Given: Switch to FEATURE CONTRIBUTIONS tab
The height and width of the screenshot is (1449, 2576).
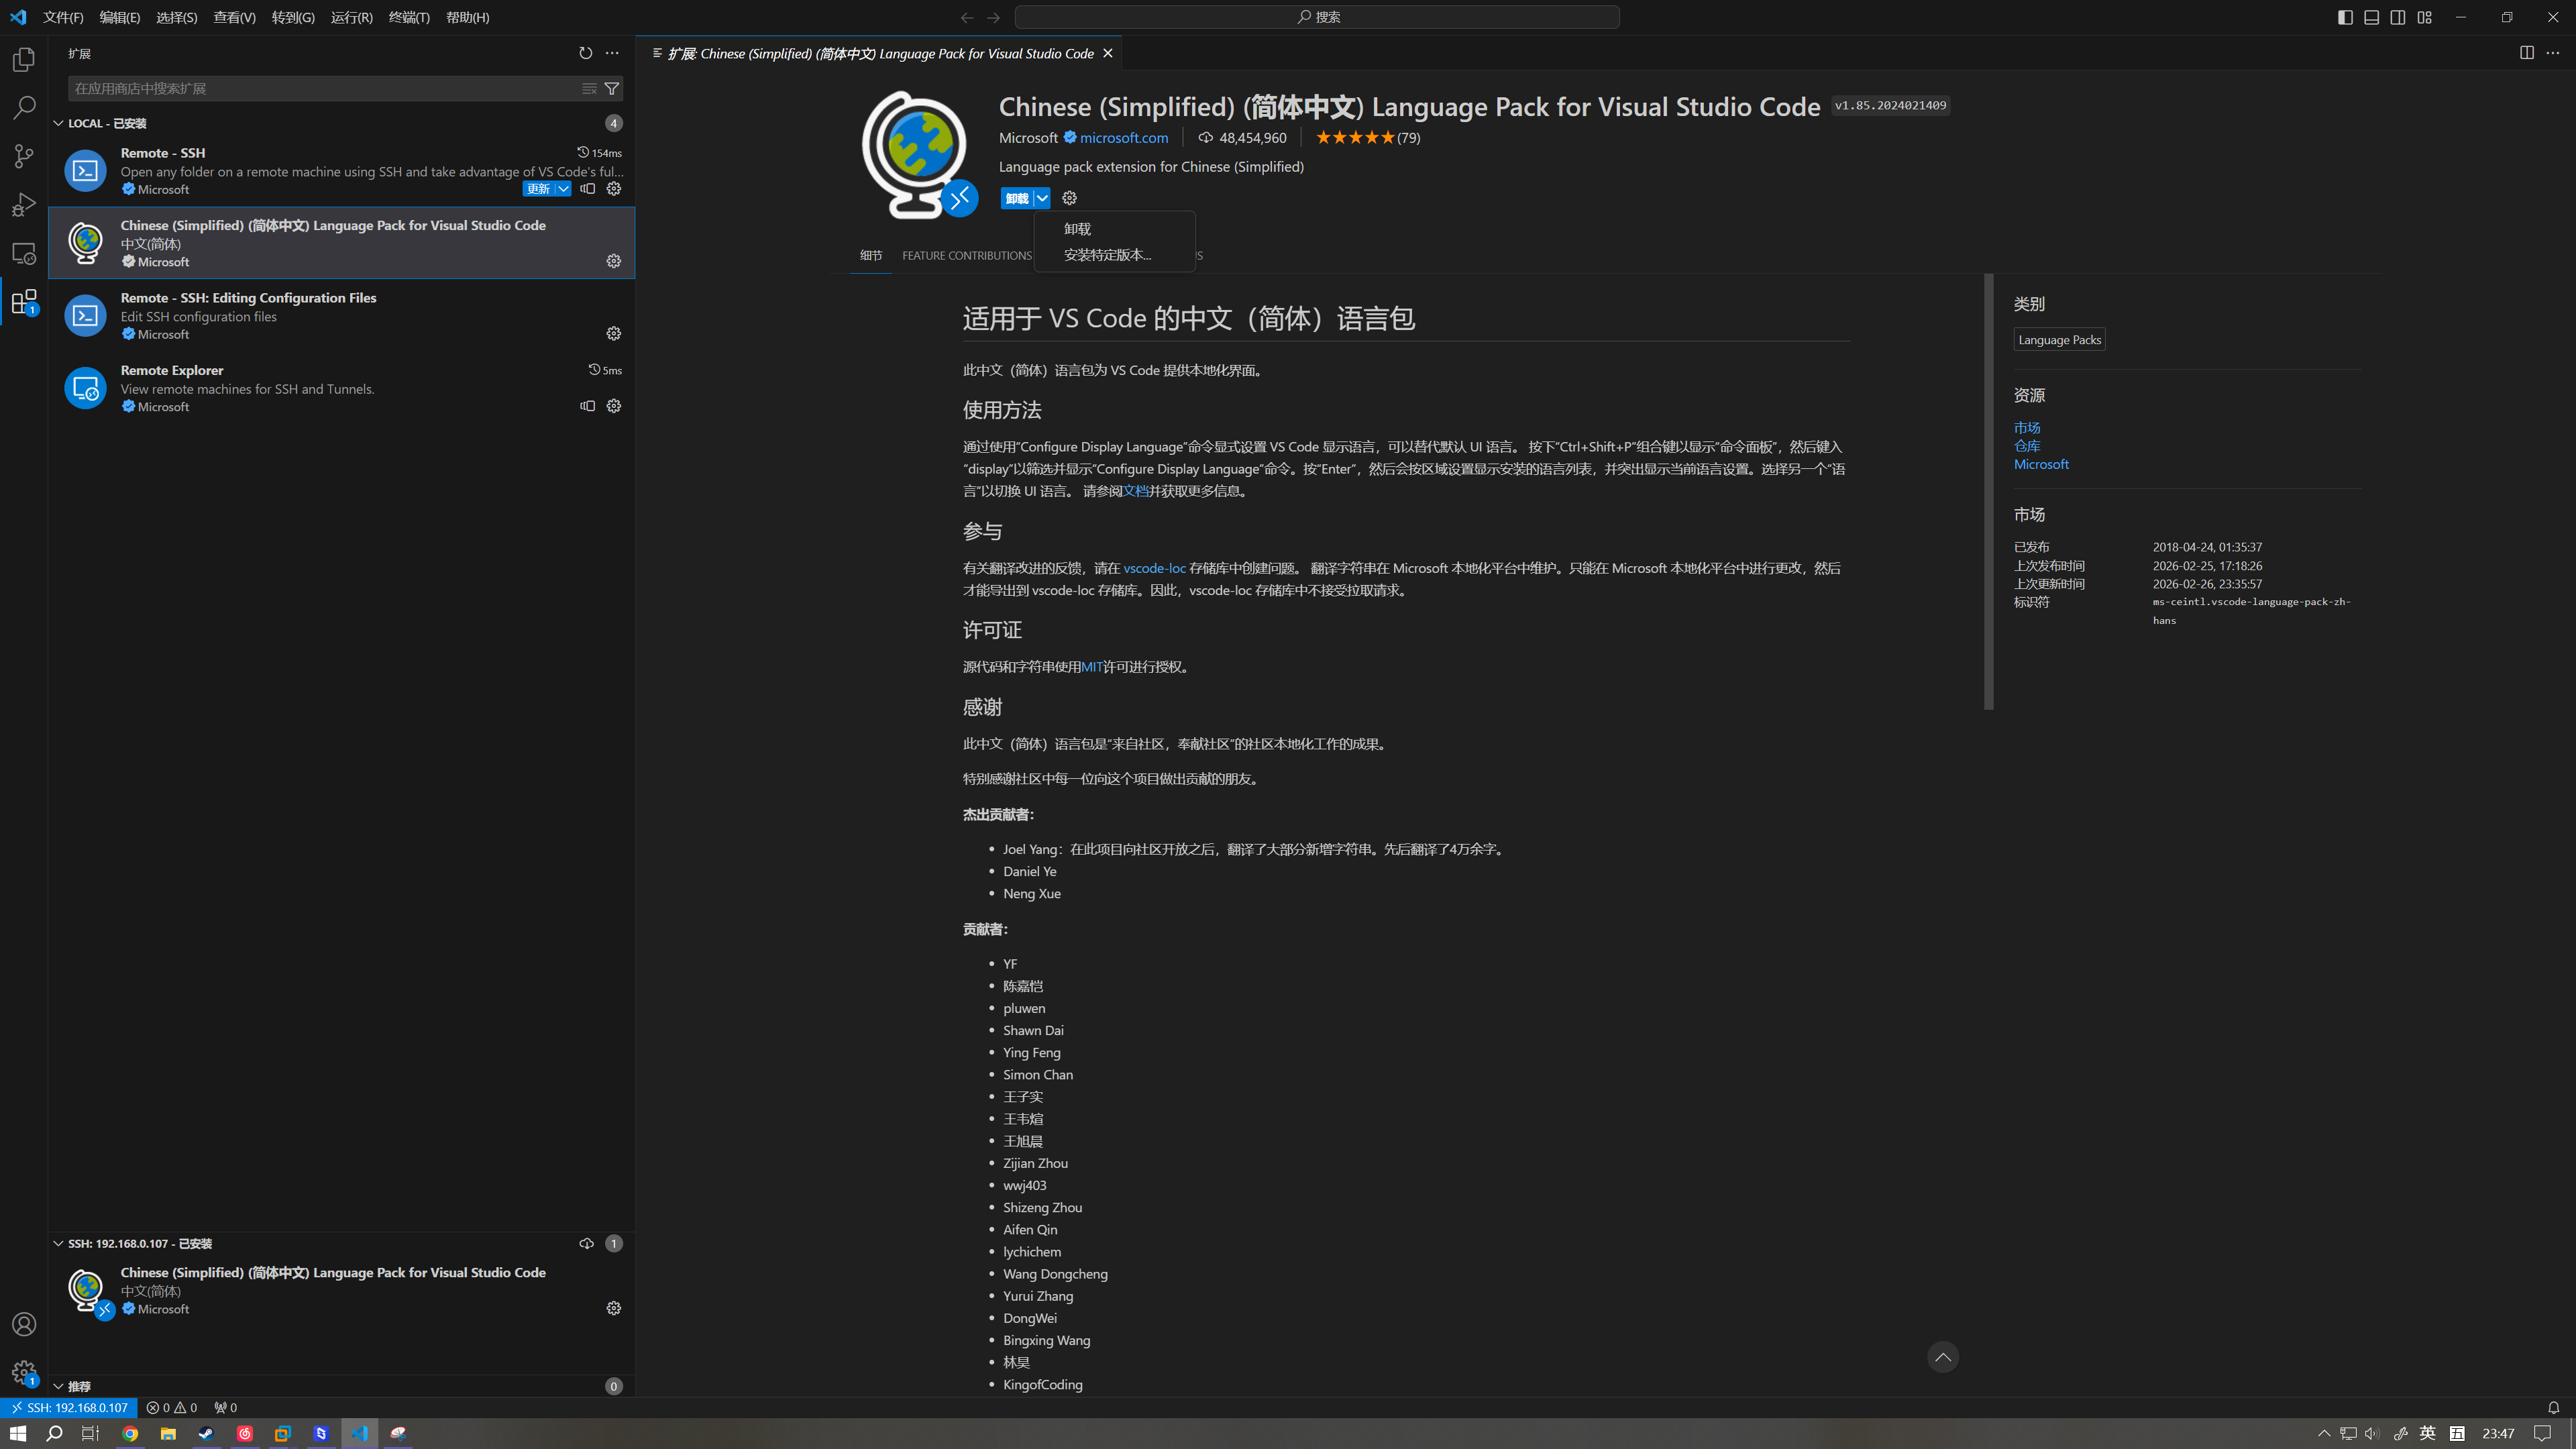Looking at the screenshot, I should pyautogui.click(x=966, y=256).
